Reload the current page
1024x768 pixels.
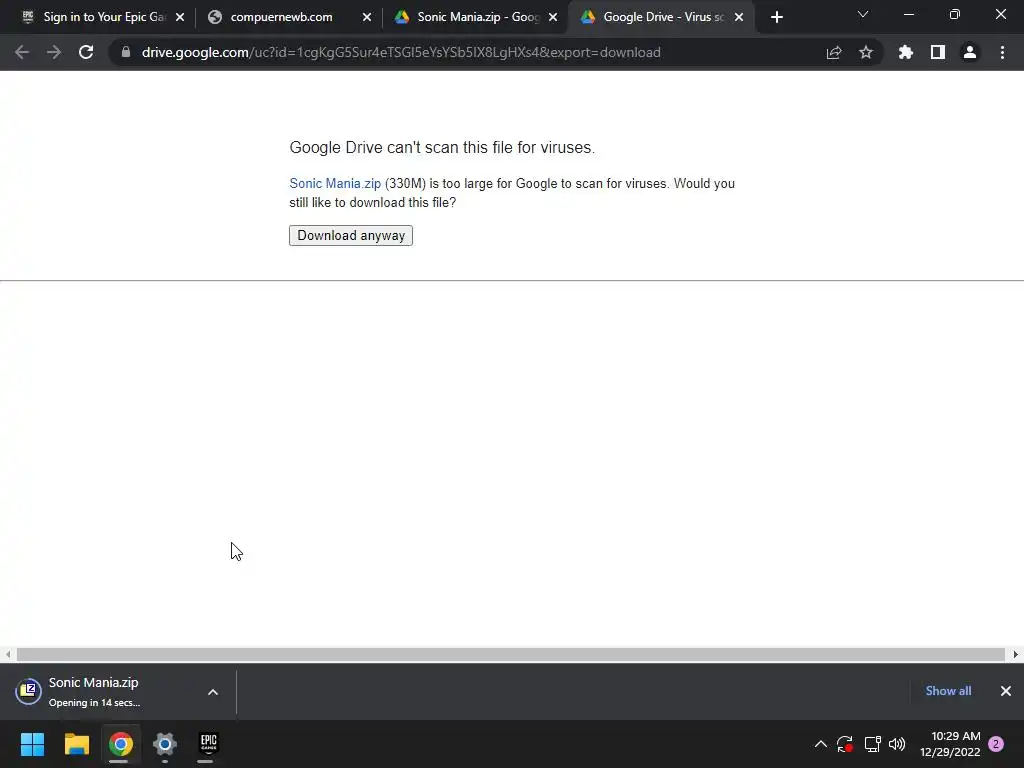coord(86,52)
